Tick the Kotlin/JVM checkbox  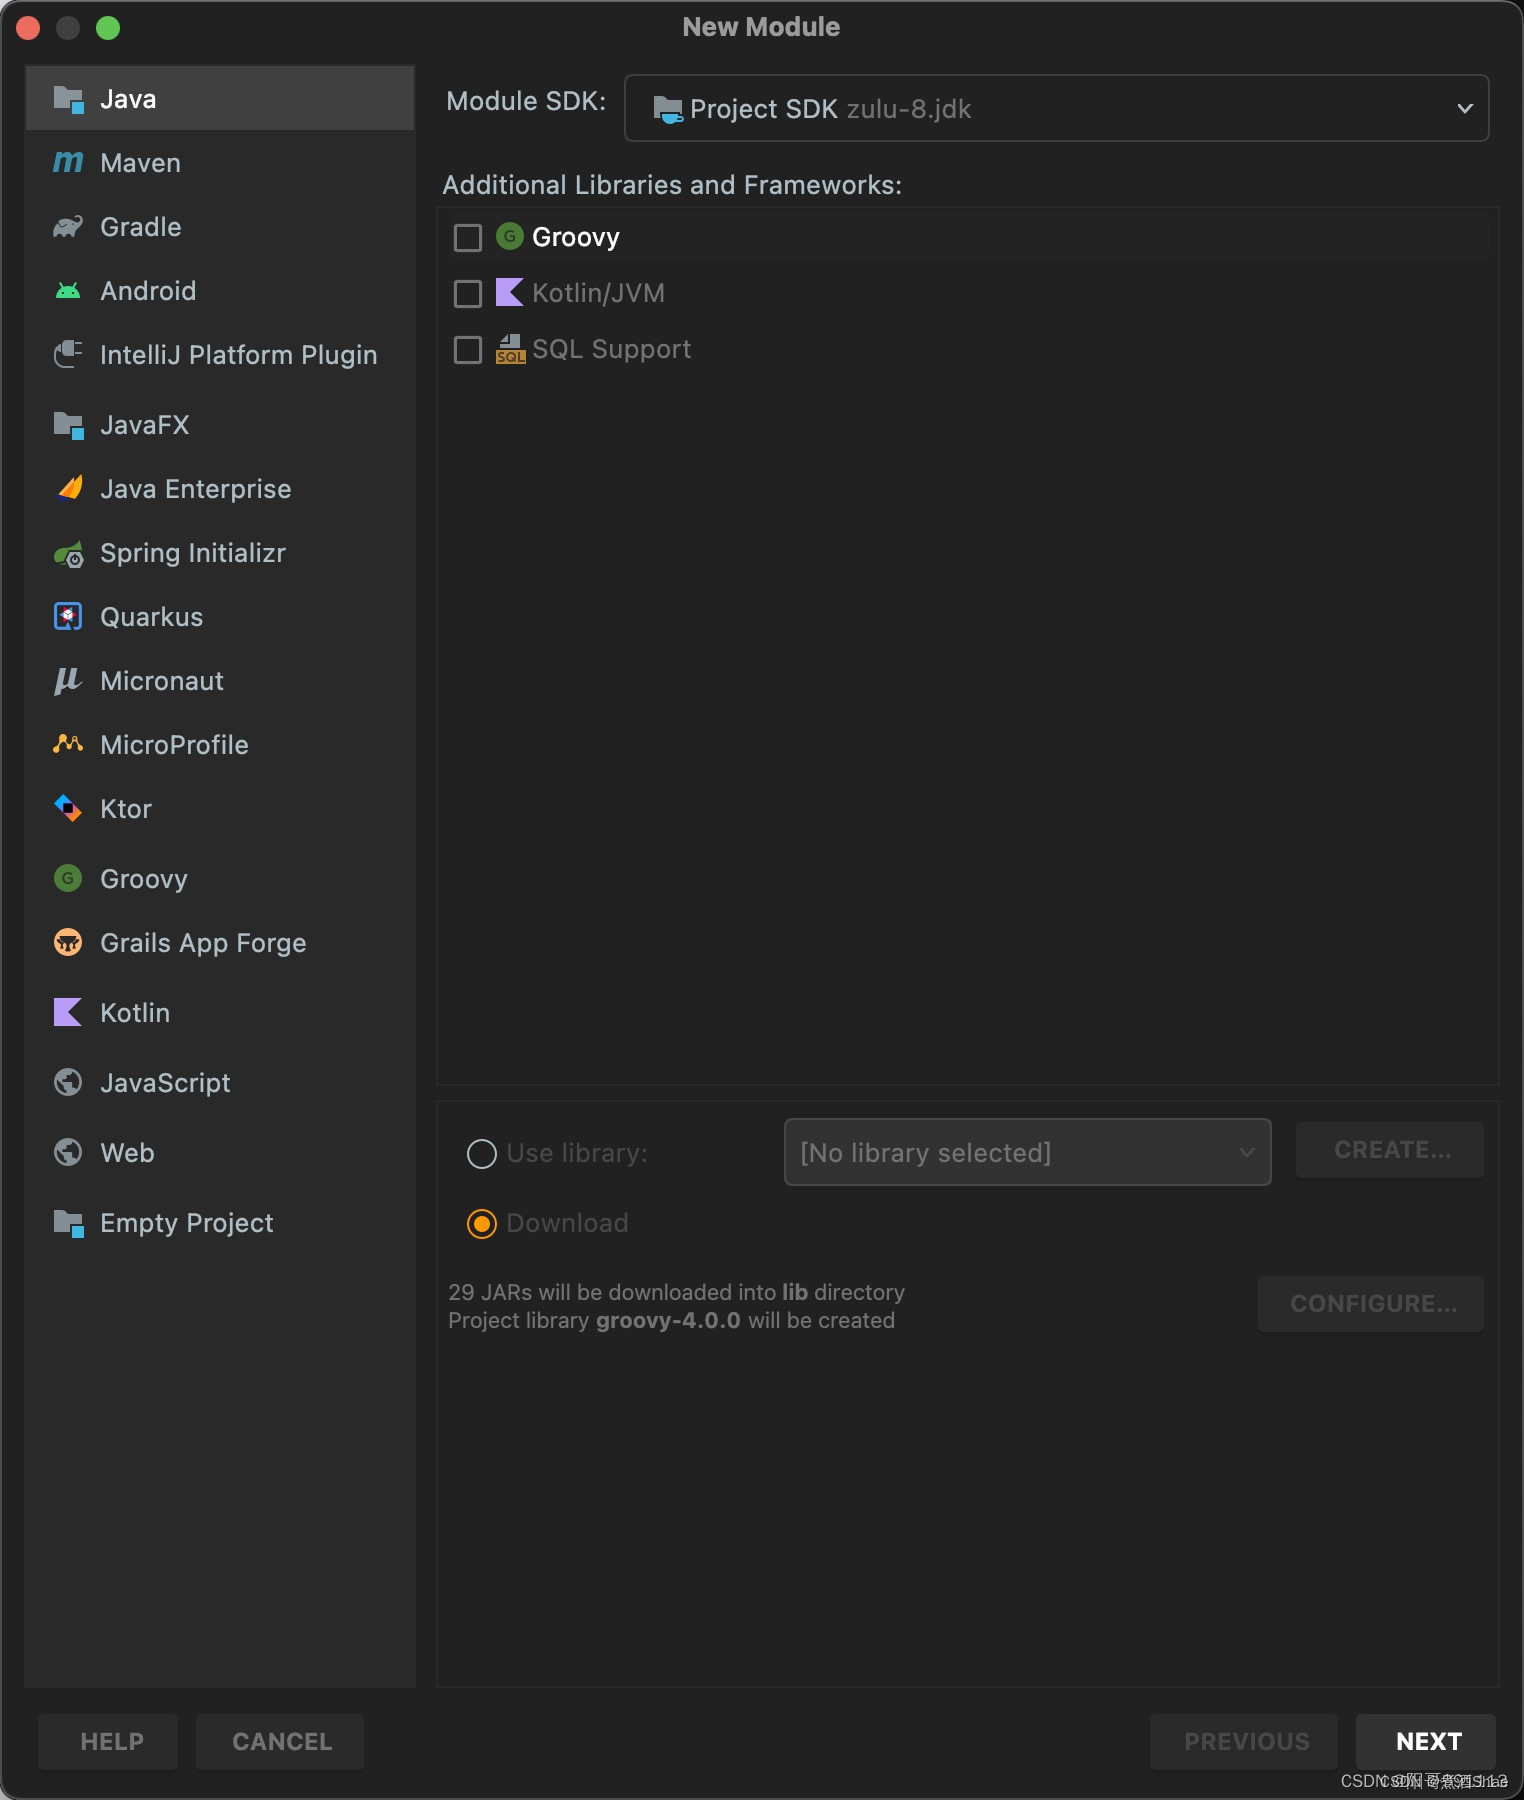coord(468,294)
